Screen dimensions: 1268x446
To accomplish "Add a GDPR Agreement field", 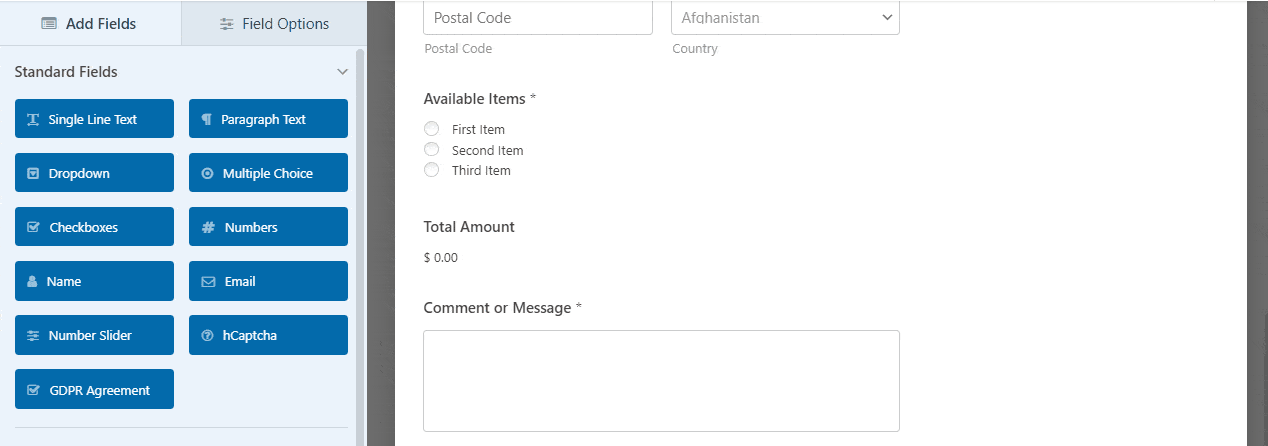I will [94, 390].
